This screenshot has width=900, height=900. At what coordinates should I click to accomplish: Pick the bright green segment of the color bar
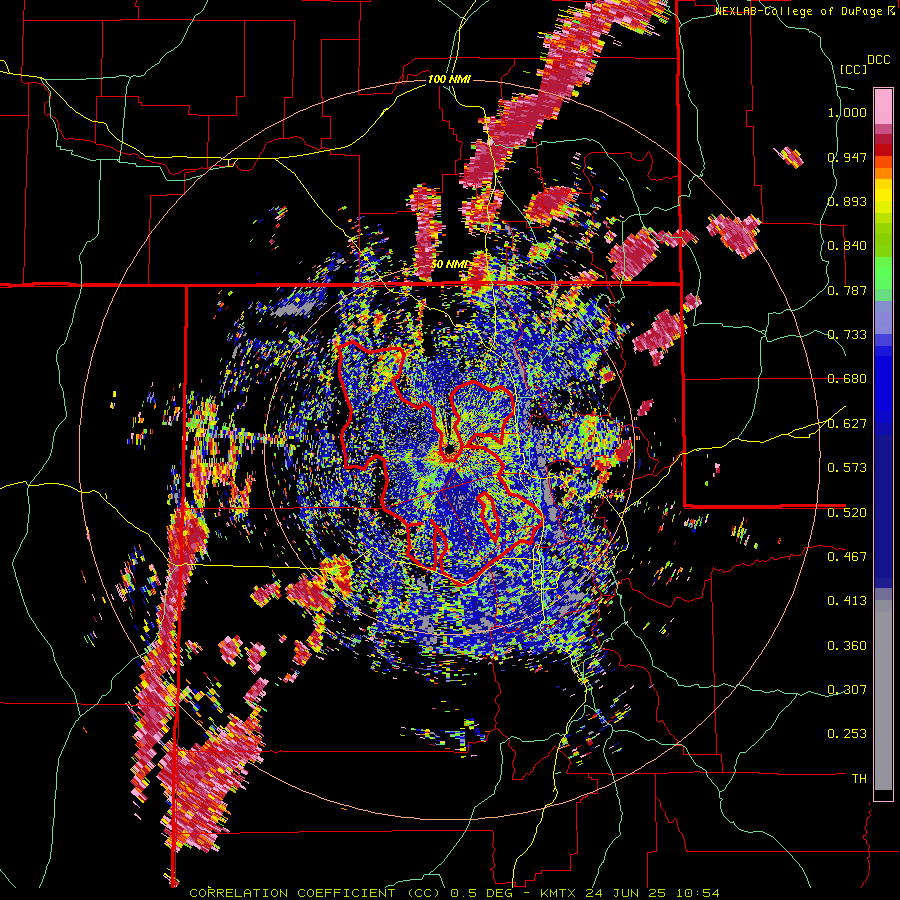click(x=883, y=273)
